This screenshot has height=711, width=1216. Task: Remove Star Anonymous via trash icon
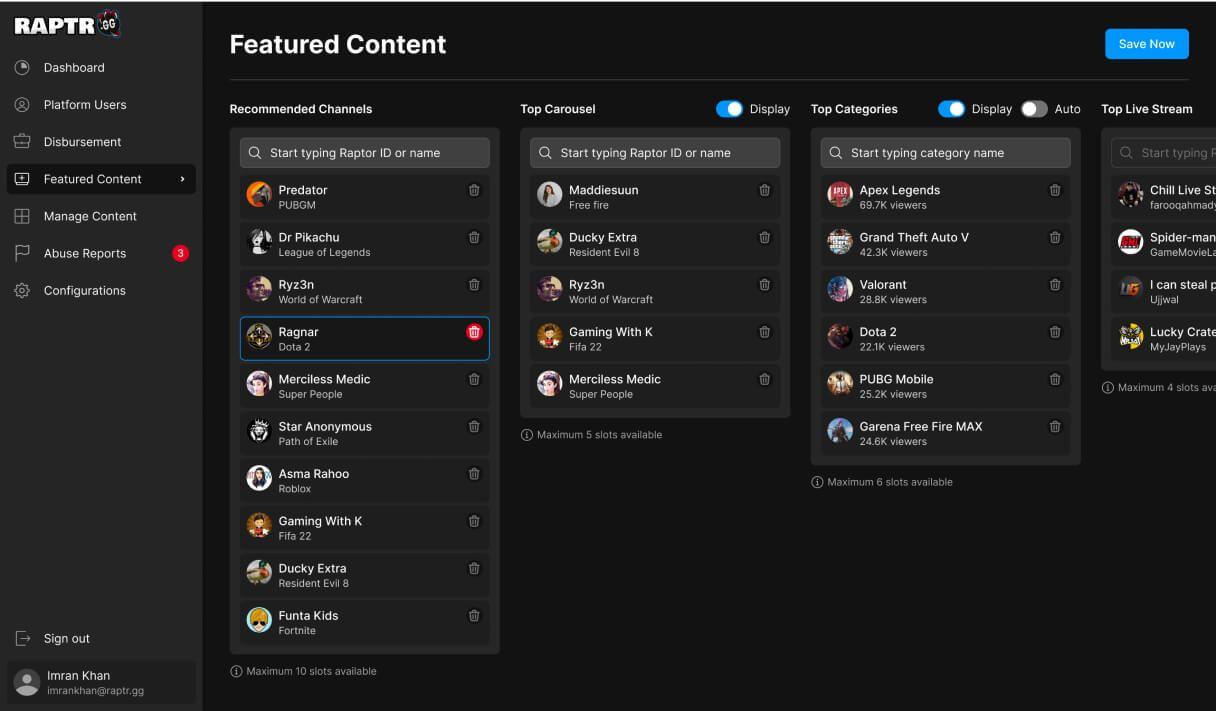coord(474,426)
